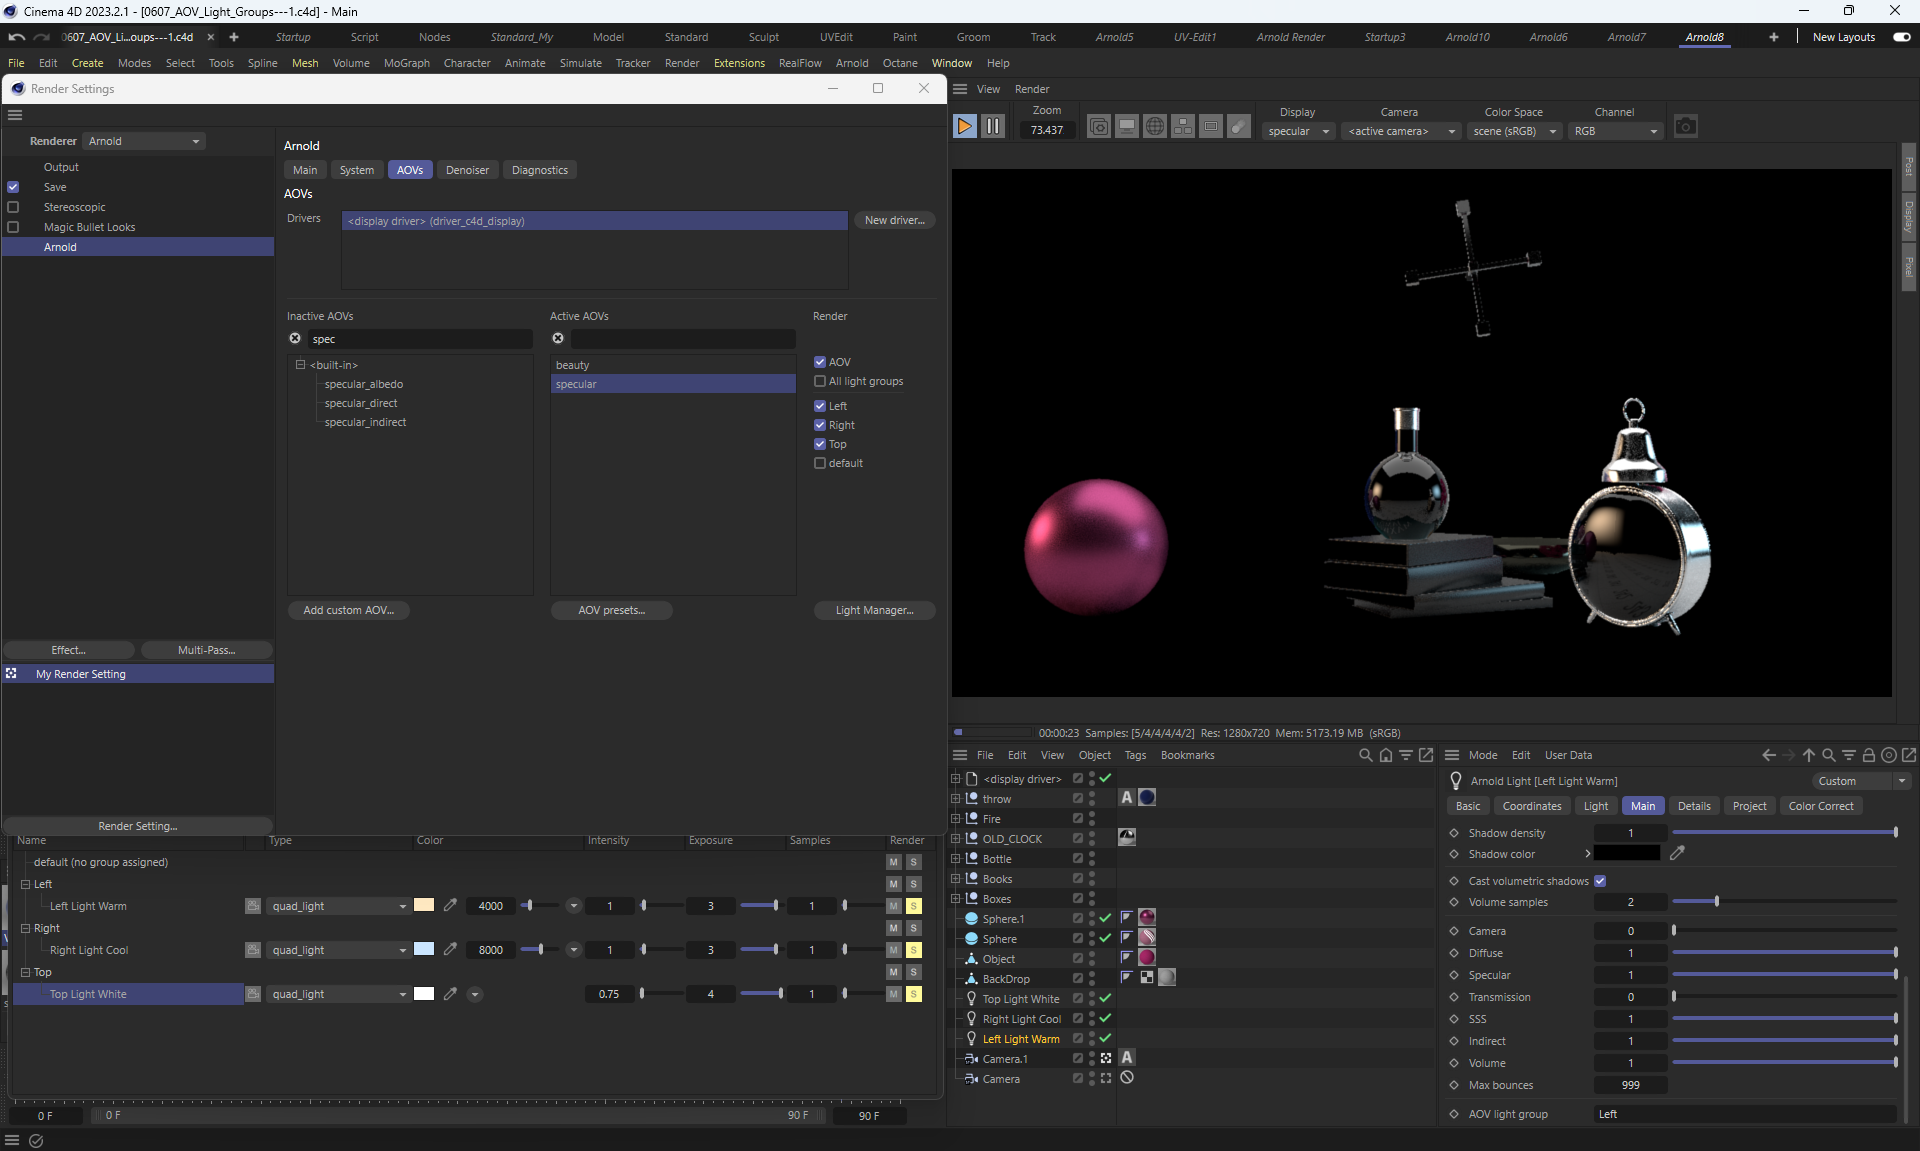Open the MoGraph menu
1920x1151 pixels.
(x=406, y=63)
